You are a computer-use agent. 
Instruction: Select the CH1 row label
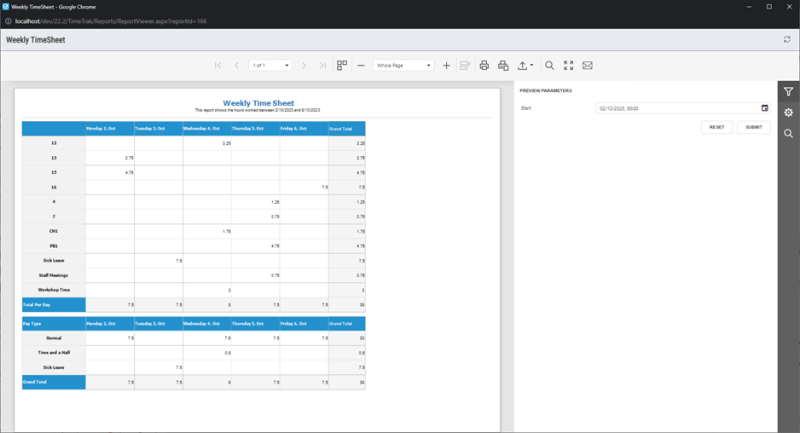54,231
